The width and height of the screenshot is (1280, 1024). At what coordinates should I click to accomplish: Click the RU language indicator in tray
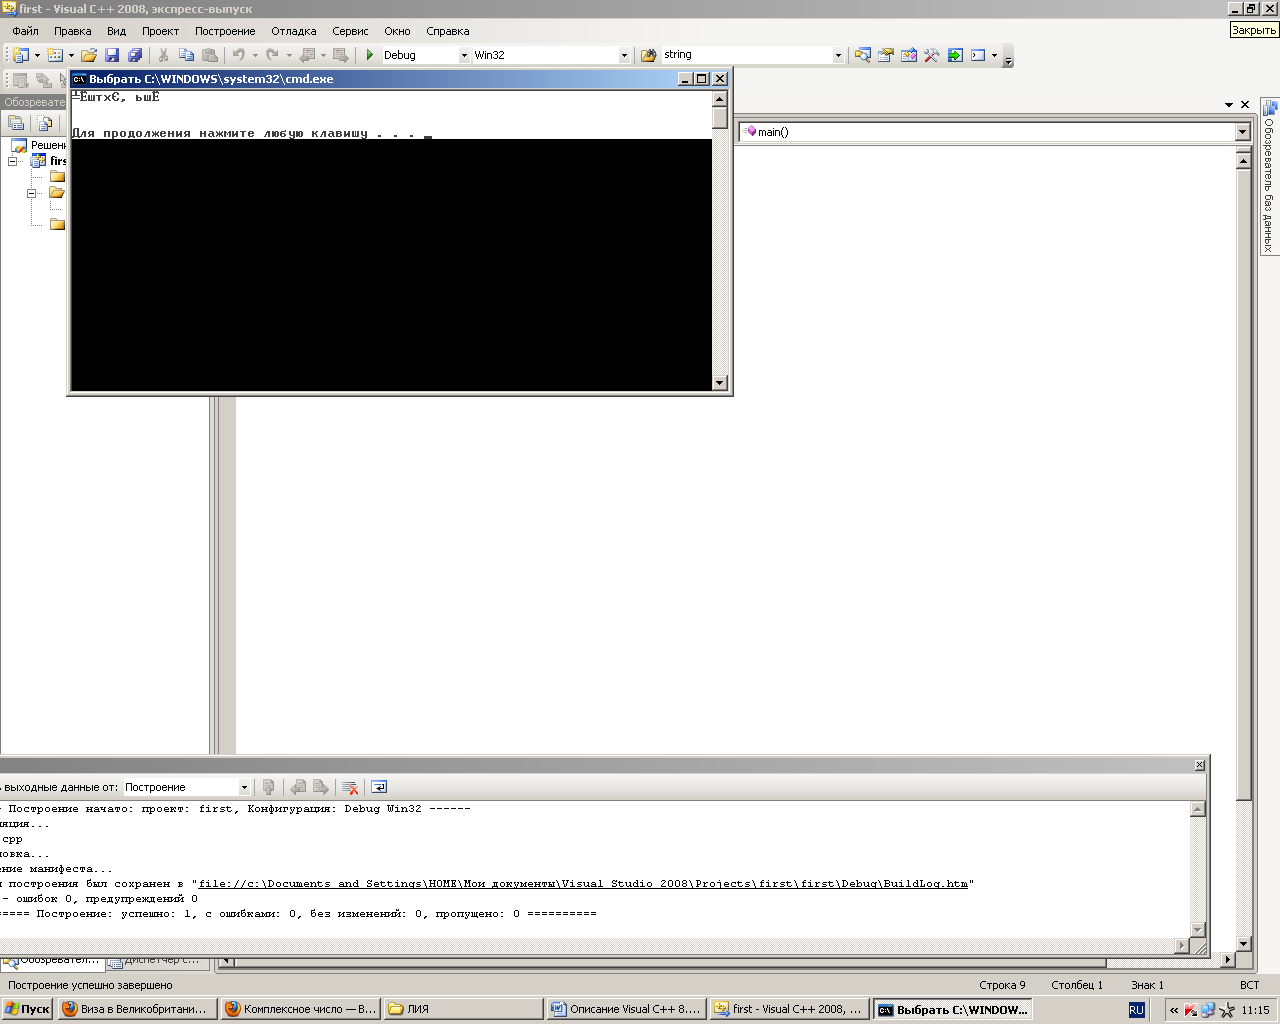coord(1136,1010)
